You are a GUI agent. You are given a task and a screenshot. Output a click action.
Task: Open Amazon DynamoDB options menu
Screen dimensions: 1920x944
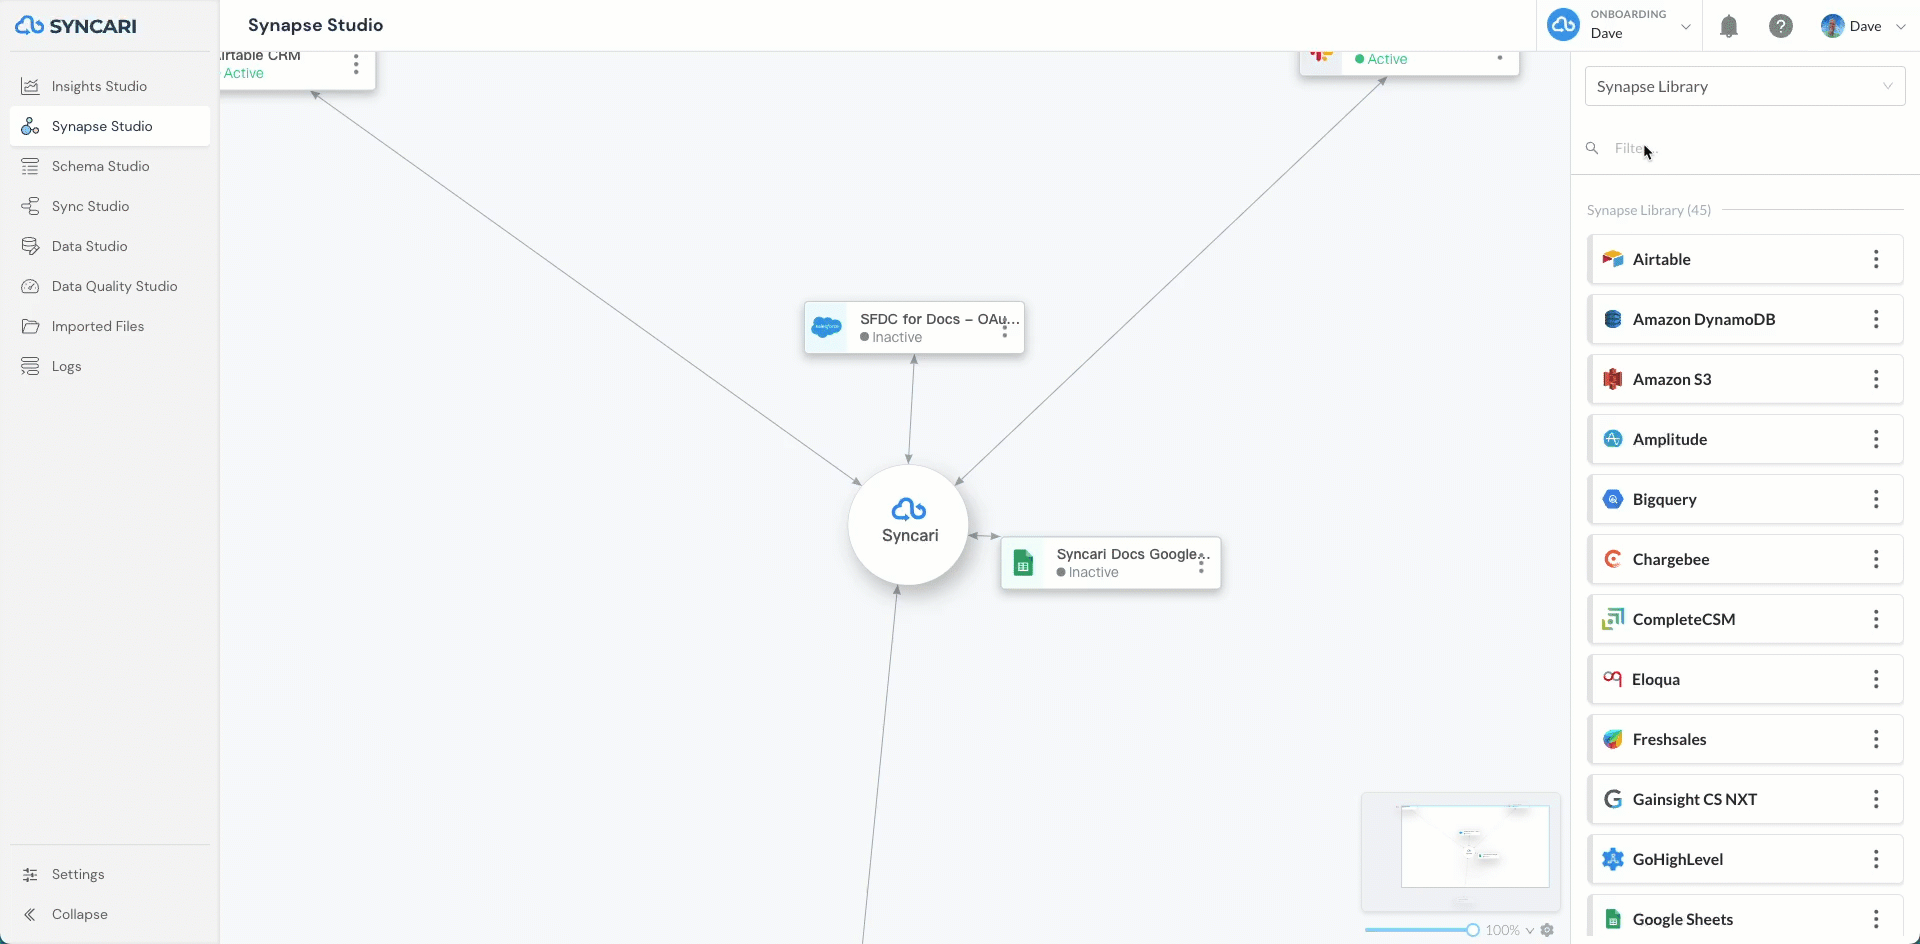1876,319
